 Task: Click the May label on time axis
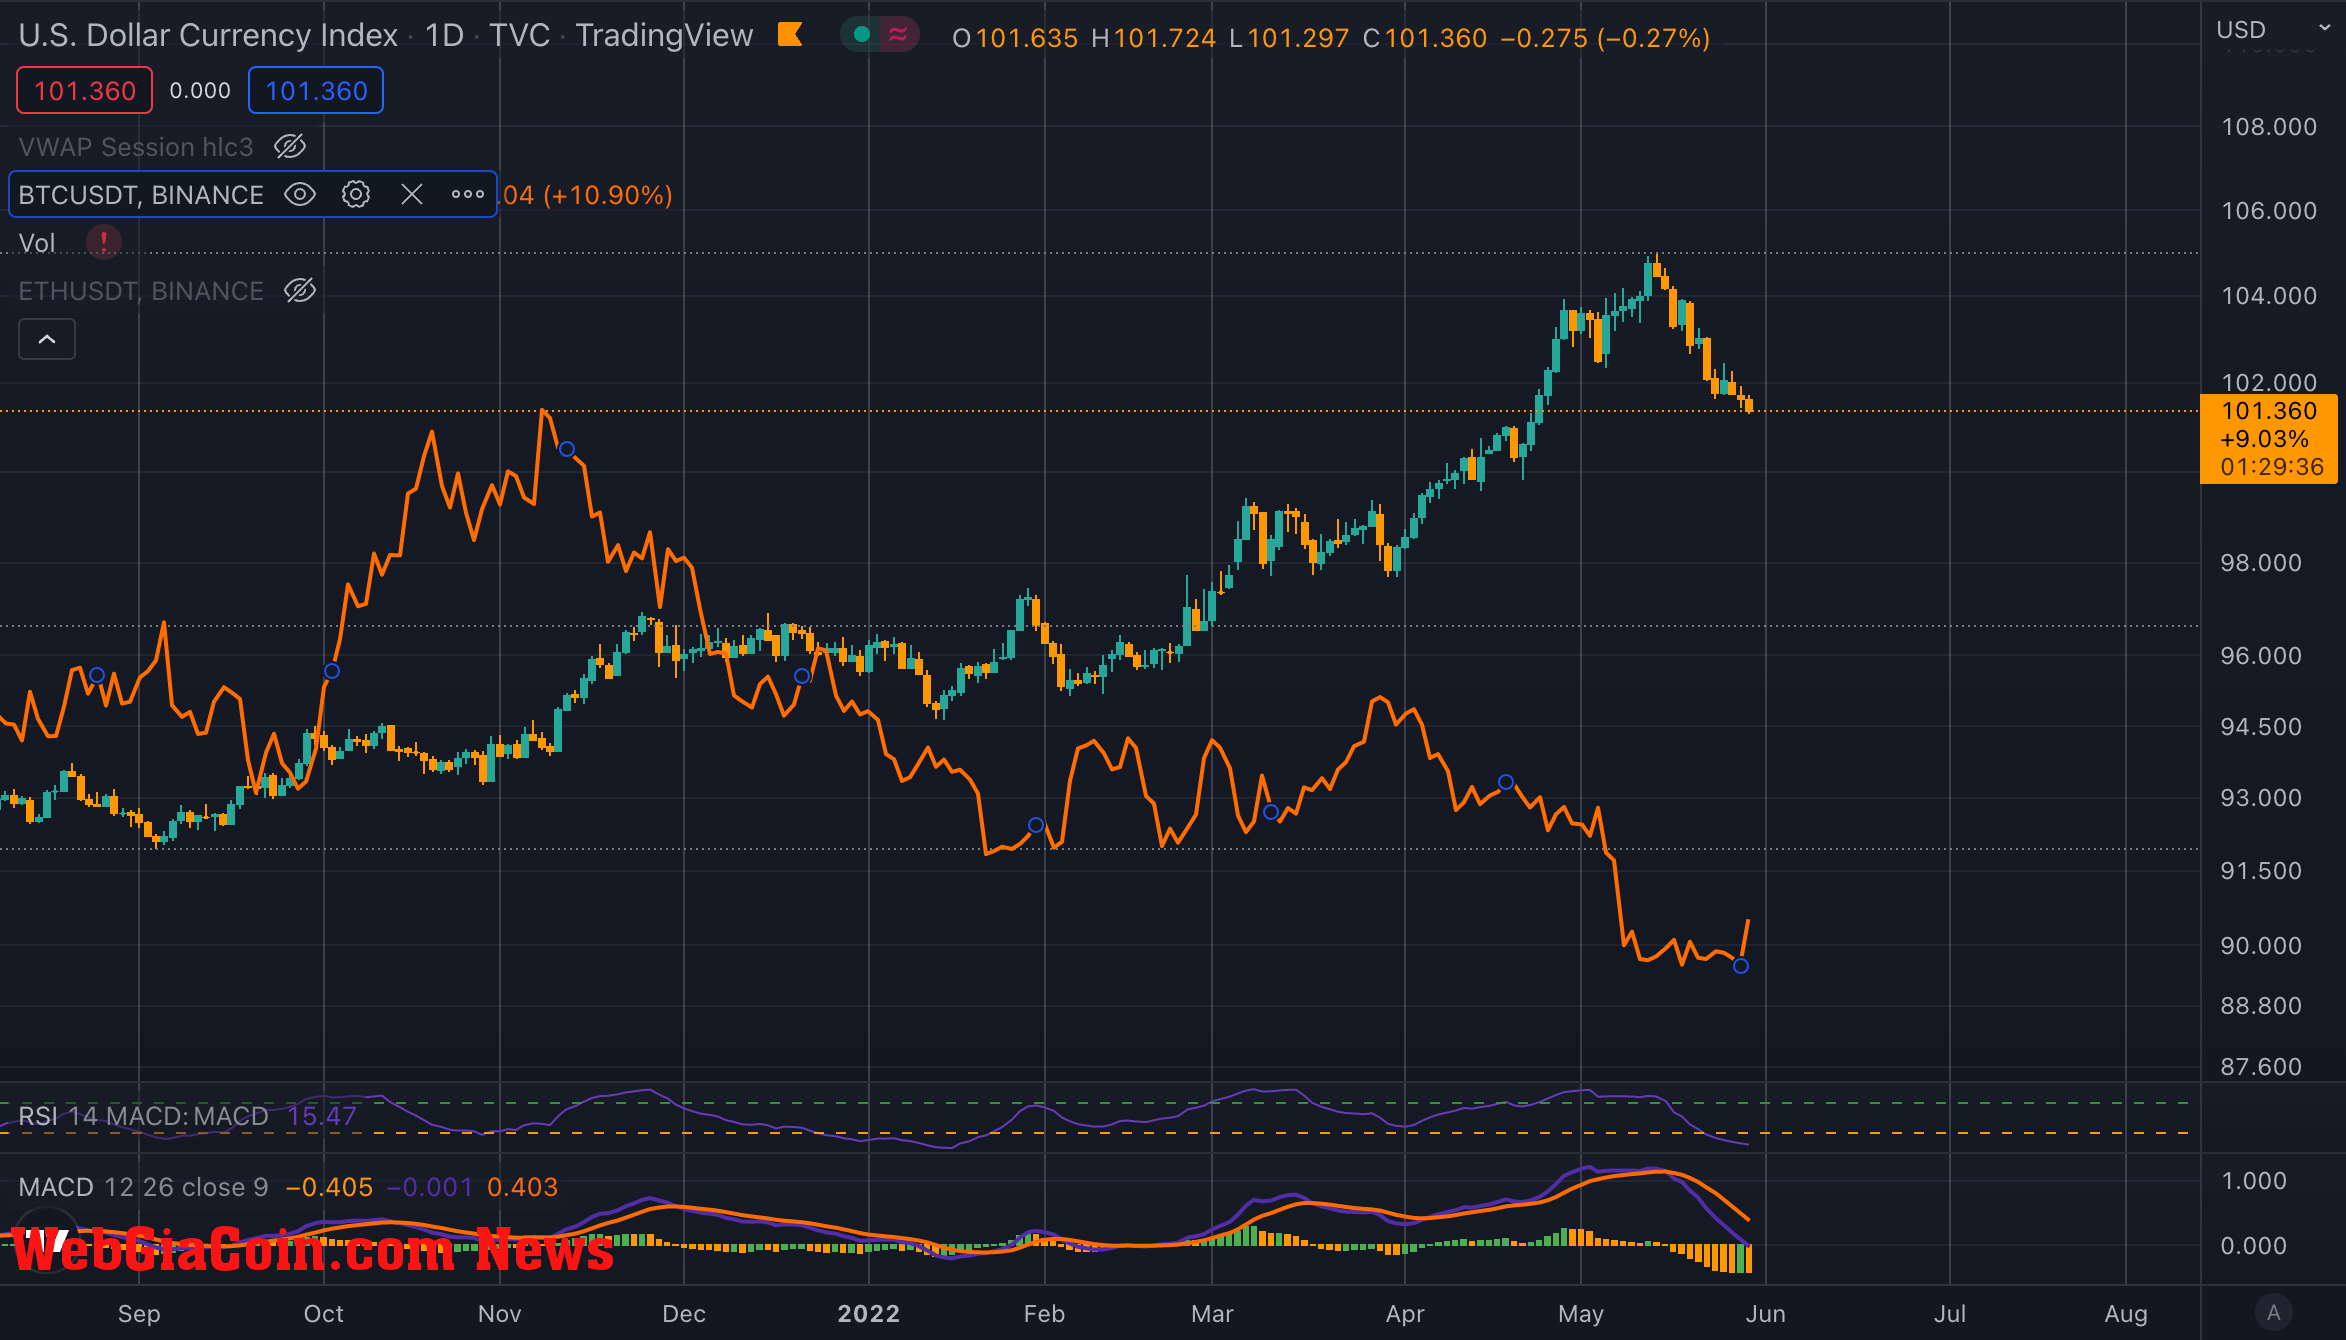pyautogui.click(x=1580, y=1313)
